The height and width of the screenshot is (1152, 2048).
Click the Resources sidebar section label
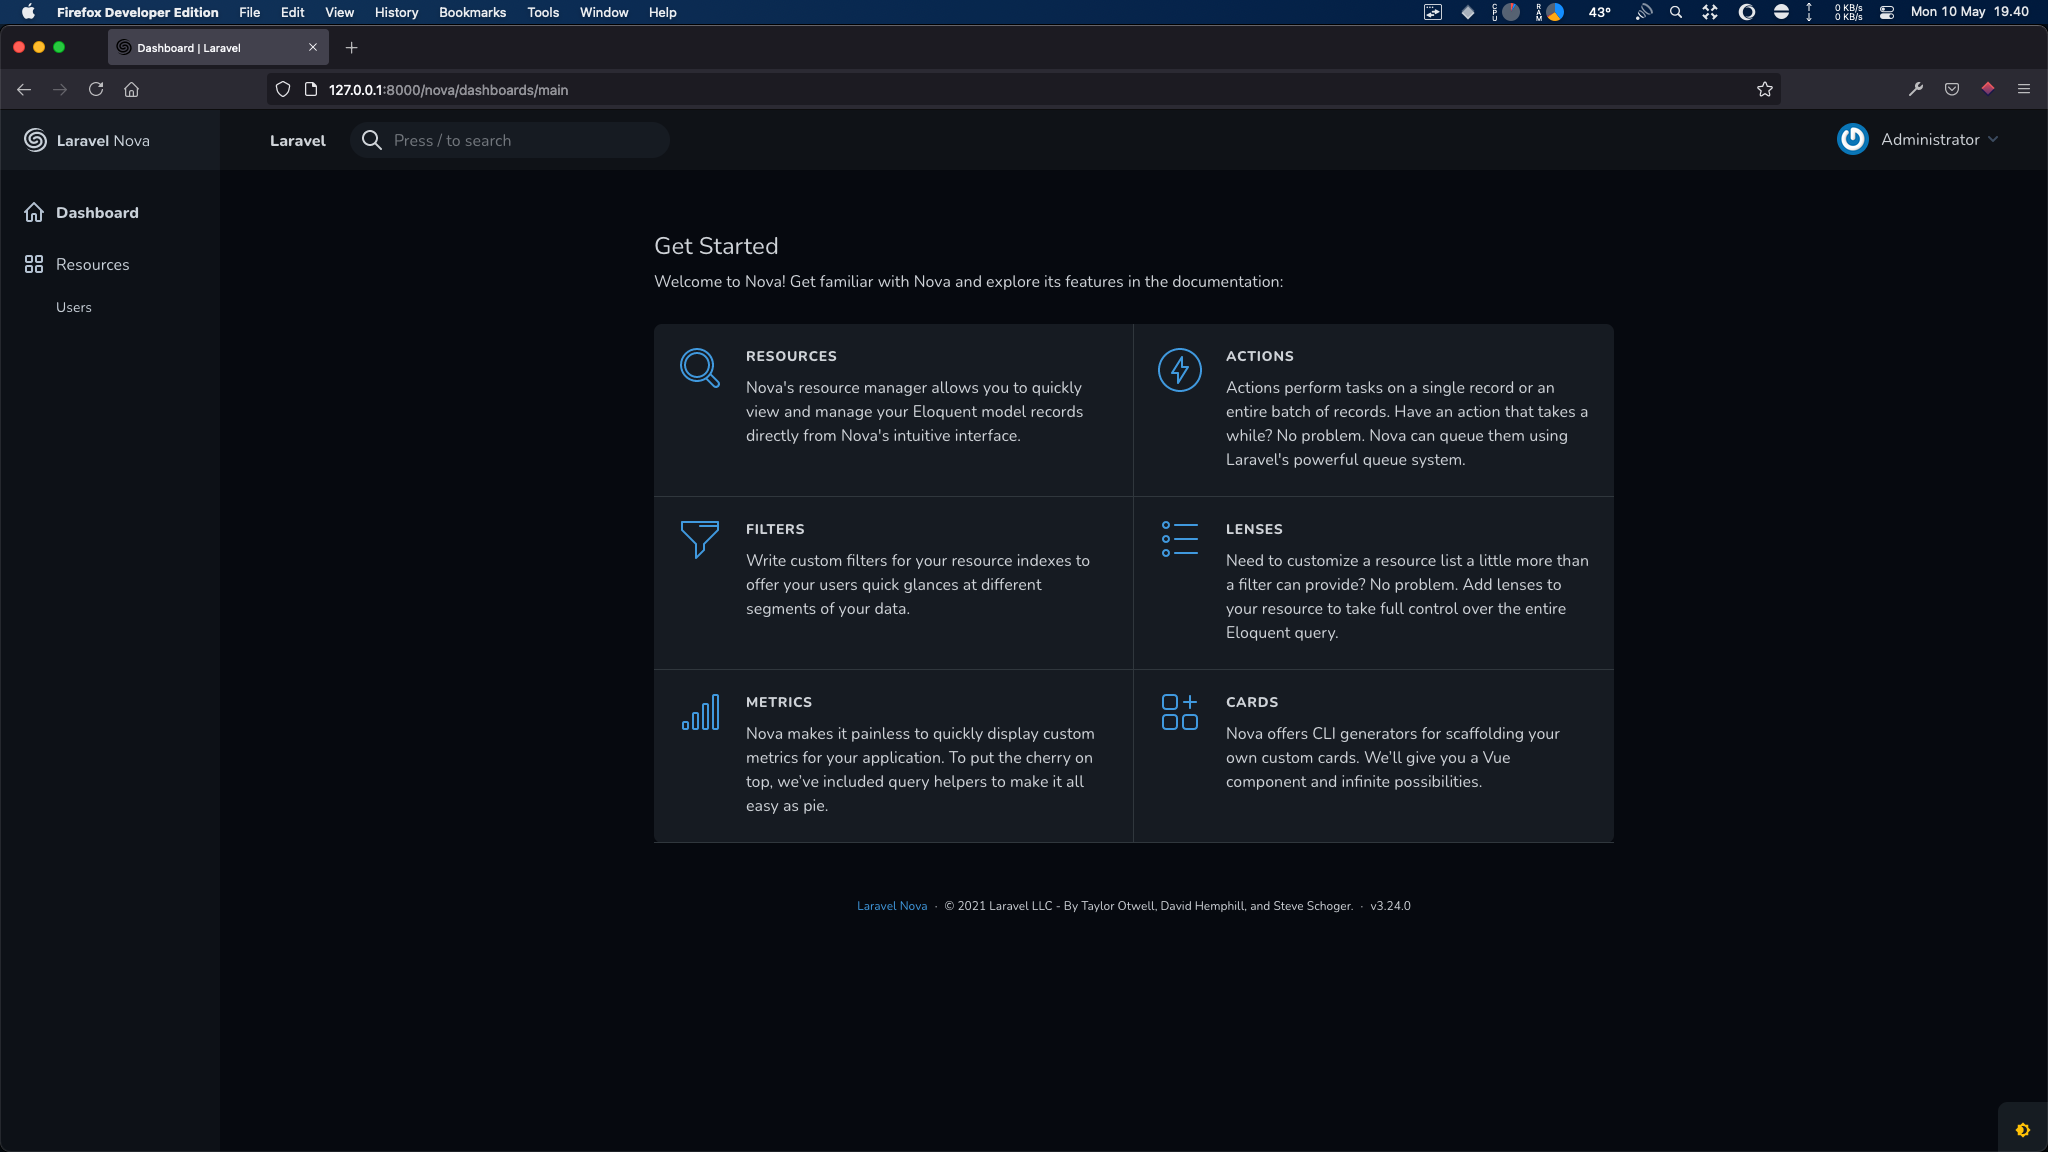coord(93,264)
